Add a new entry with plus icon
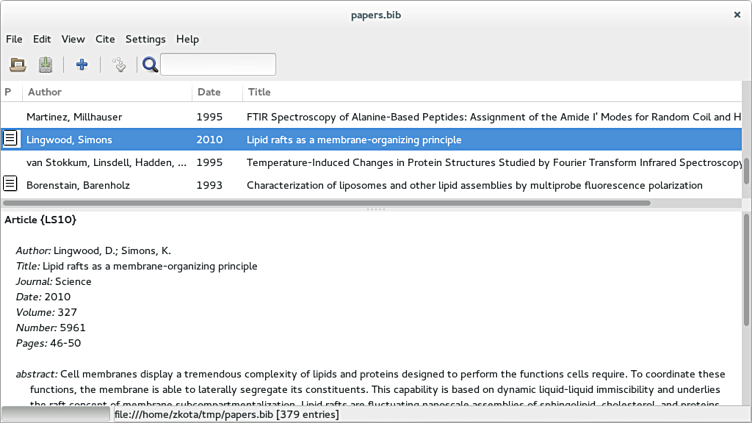 click(x=82, y=65)
